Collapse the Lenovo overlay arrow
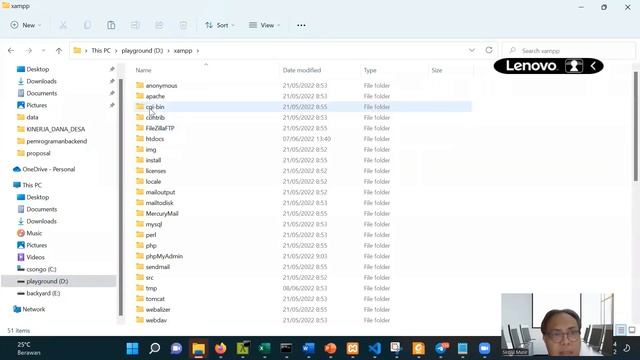Screen dimensions: 640x360 point(593,66)
